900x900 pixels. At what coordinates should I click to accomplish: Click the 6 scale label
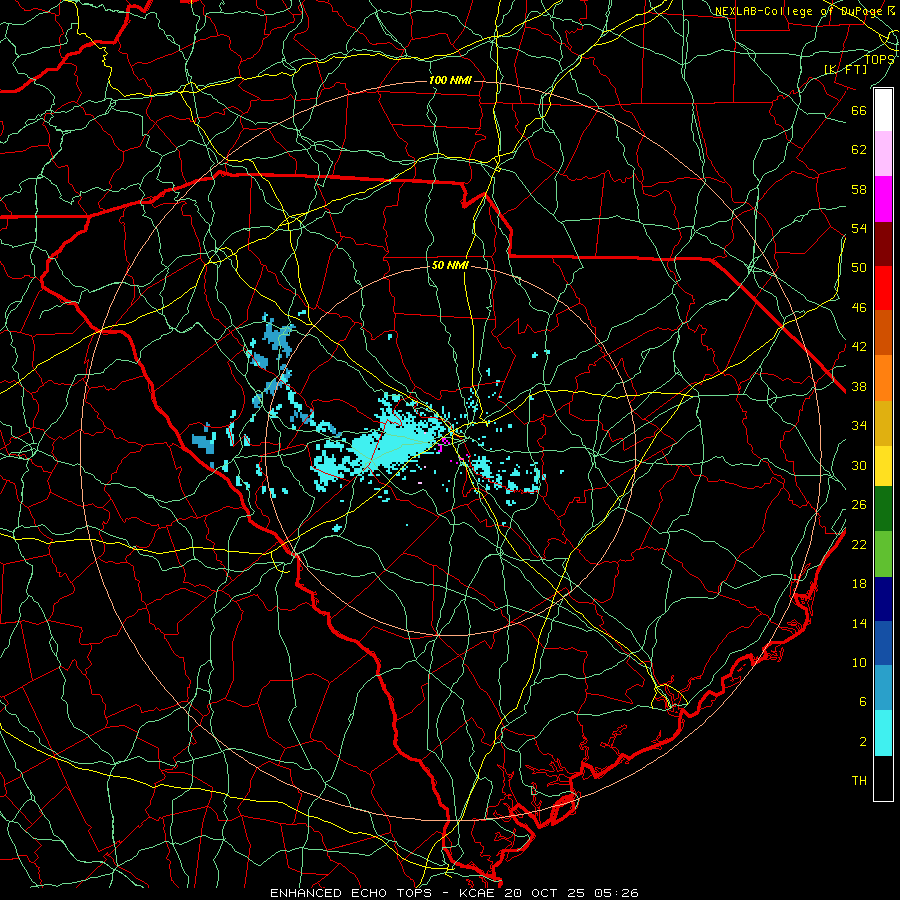click(x=862, y=702)
